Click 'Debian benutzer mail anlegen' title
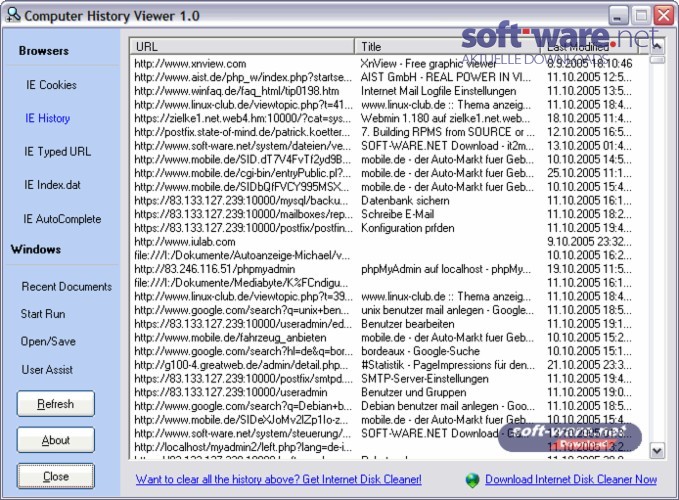 [448, 406]
